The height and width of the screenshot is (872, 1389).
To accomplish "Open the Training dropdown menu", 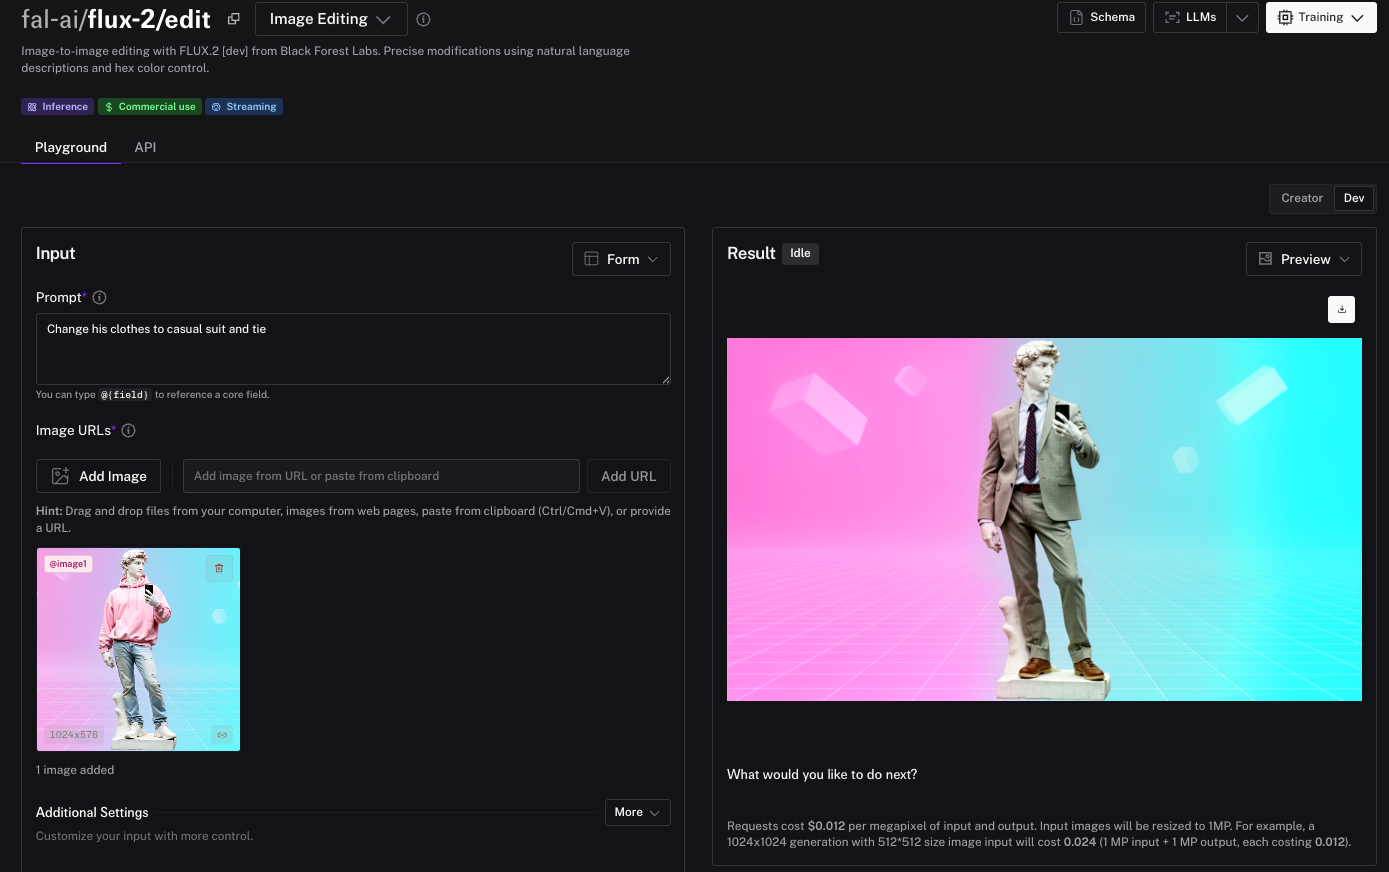I will pyautogui.click(x=1320, y=17).
